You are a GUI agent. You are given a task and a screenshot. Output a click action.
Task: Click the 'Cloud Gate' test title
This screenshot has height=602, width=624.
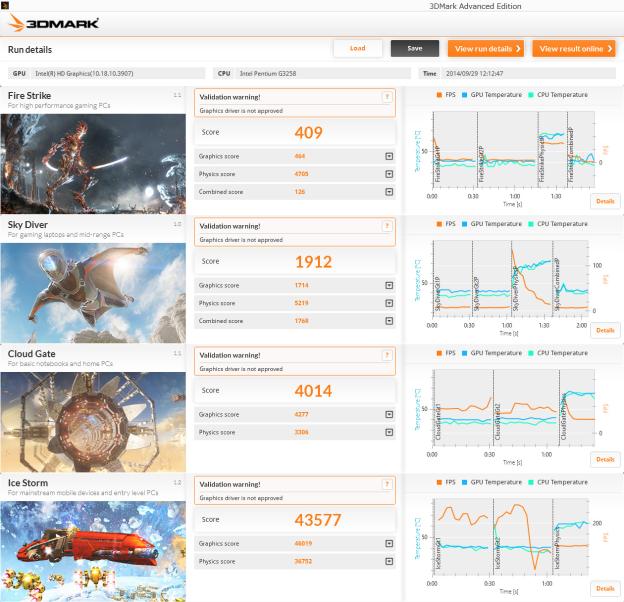(x=31, y=354)
